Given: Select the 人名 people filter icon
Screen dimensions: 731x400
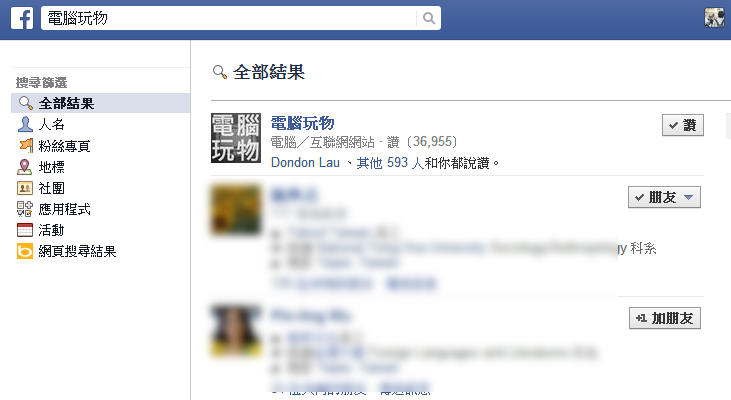Looking at the screenshot, I should [x=25, y=124].
